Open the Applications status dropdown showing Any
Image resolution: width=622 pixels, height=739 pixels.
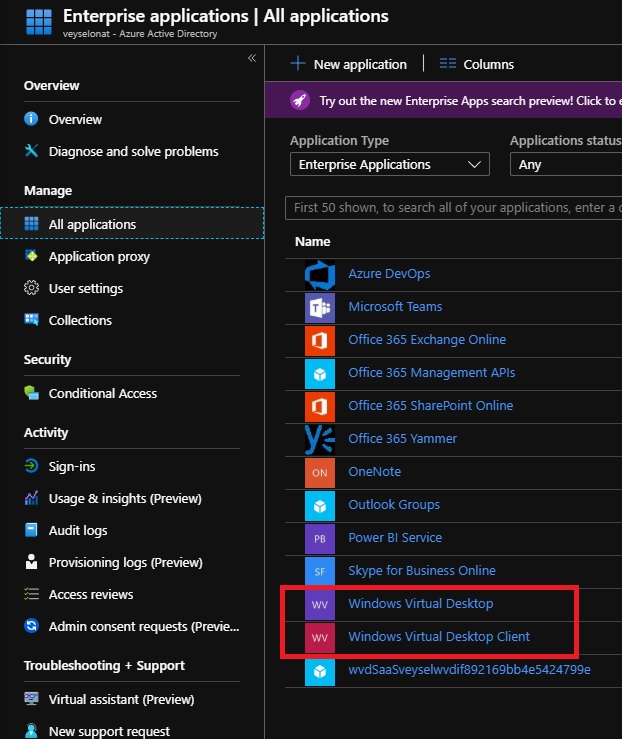coord(566,164)
